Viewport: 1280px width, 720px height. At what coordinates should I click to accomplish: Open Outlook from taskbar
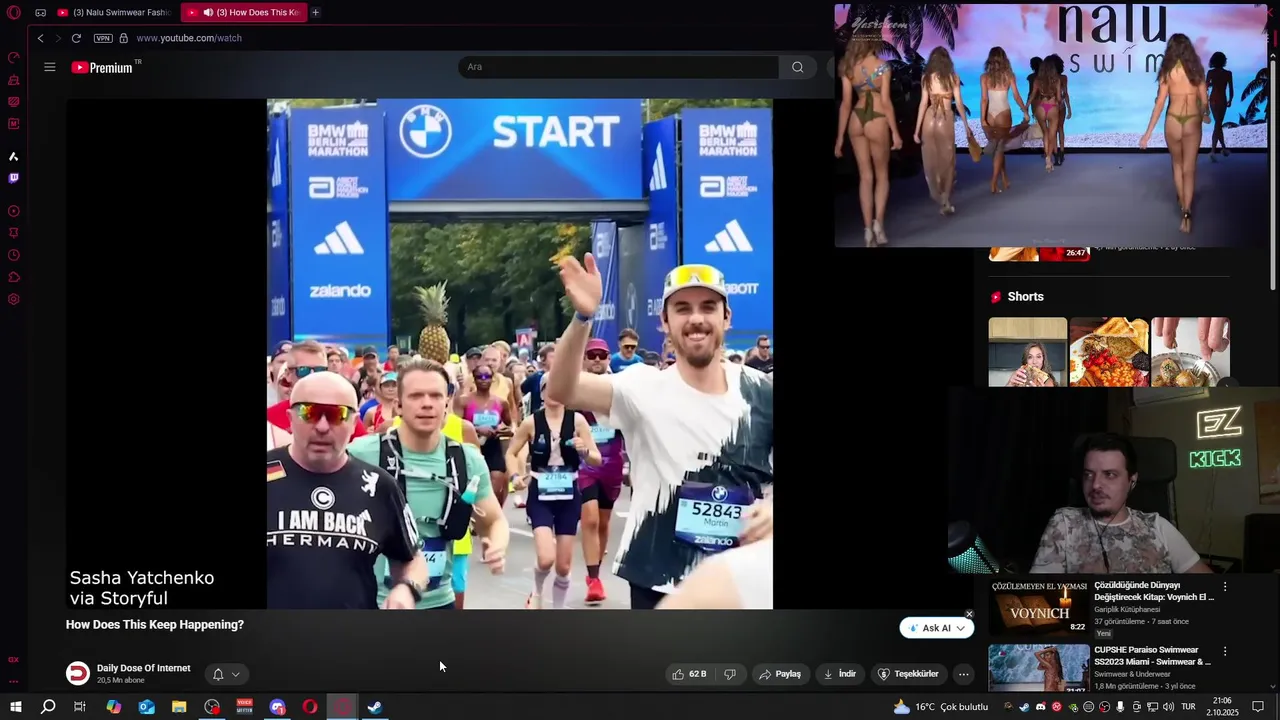[x=146, y=707]
